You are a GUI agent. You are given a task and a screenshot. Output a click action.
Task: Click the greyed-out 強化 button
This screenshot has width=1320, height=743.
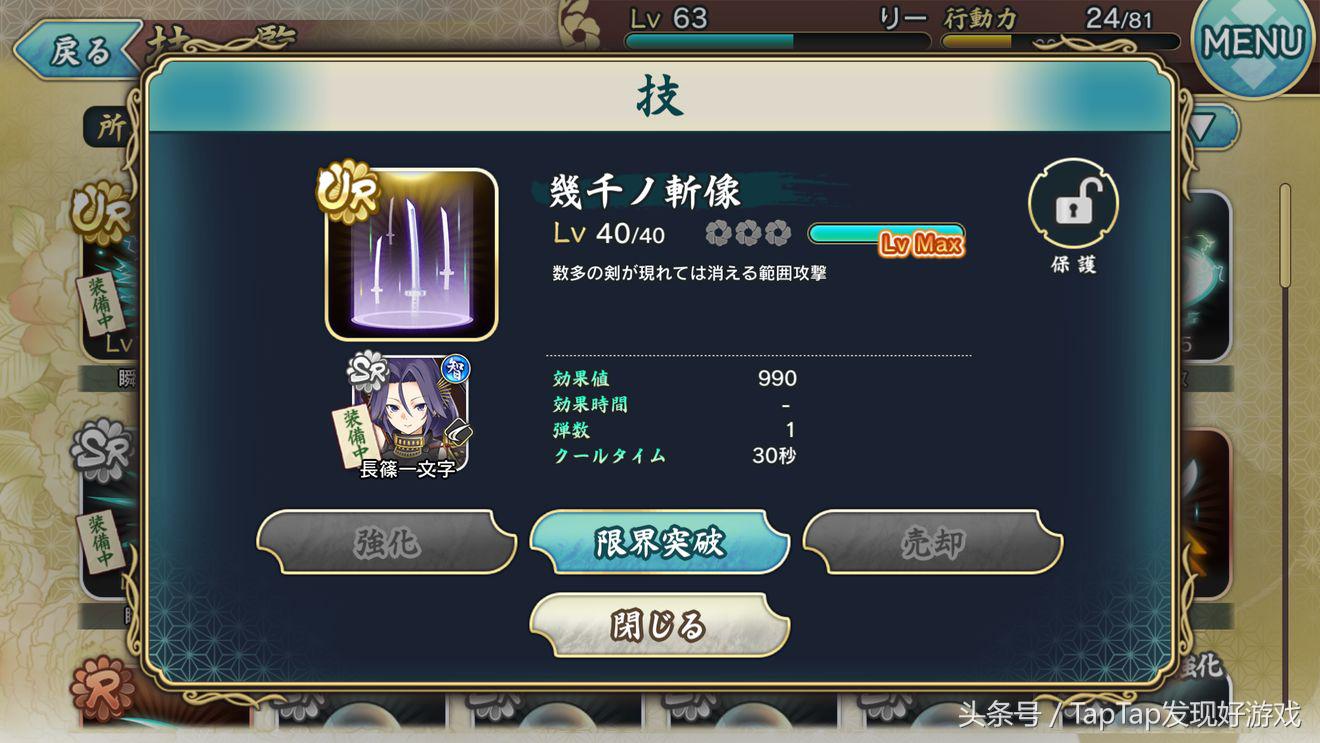tap(386, 543)
